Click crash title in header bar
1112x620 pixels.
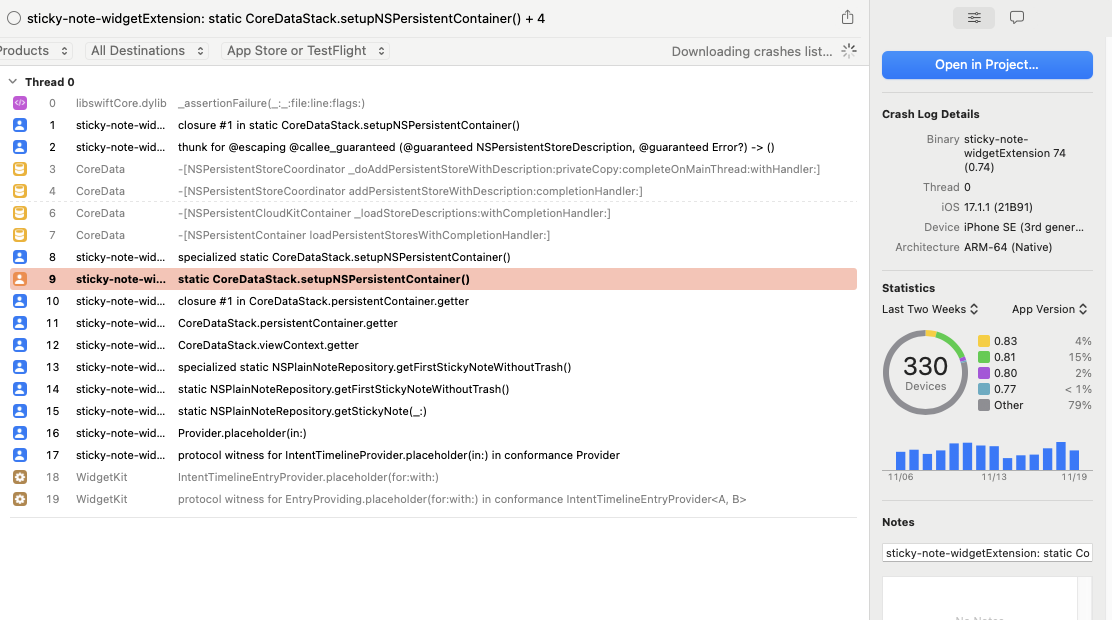[x=286, y=18]
